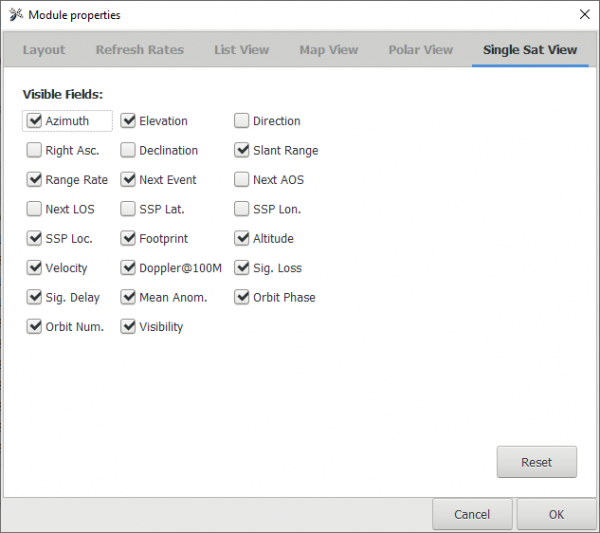Viewport: 600px width, 533px height.
Task: Select the List View tab
Action: [x=242, y=50]
